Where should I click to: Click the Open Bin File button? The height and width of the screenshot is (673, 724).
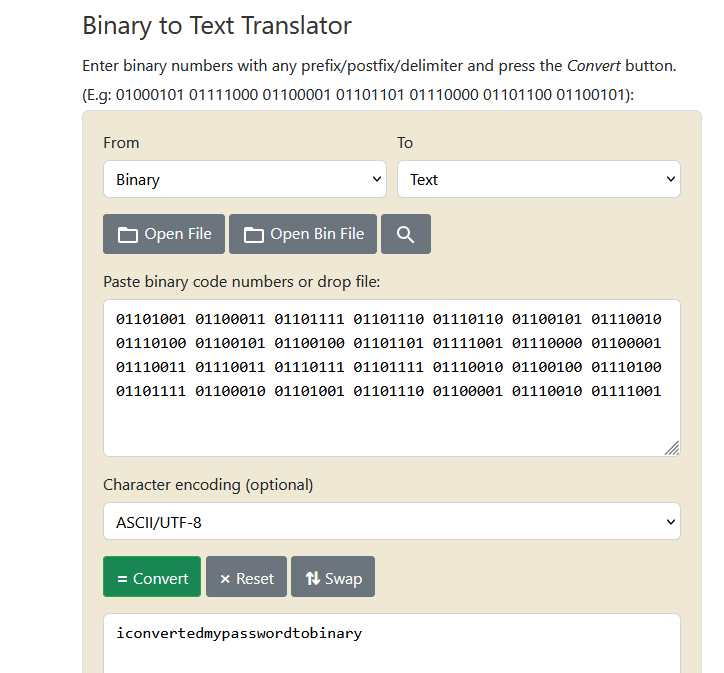tap(303, 234)
